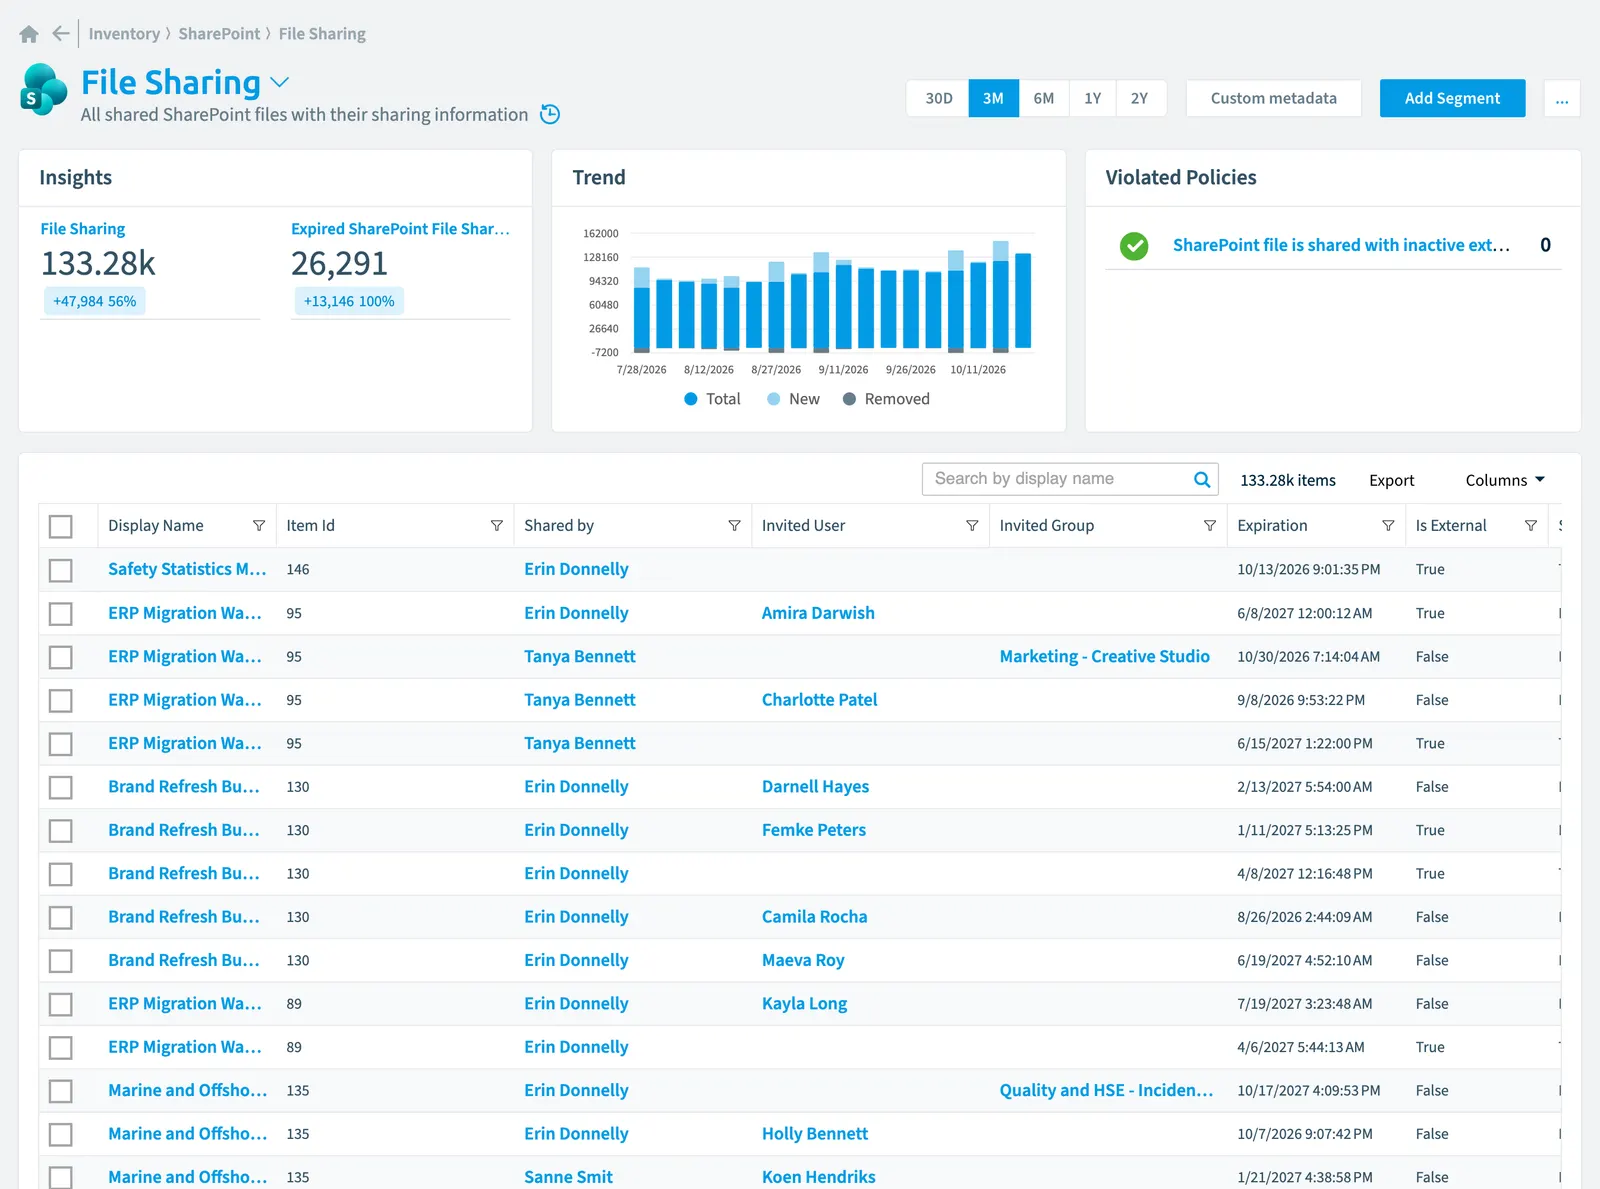This screenshot has height=1189, width=1600.
Task: Filter the Shared by column
Action: tap(735, 526)
